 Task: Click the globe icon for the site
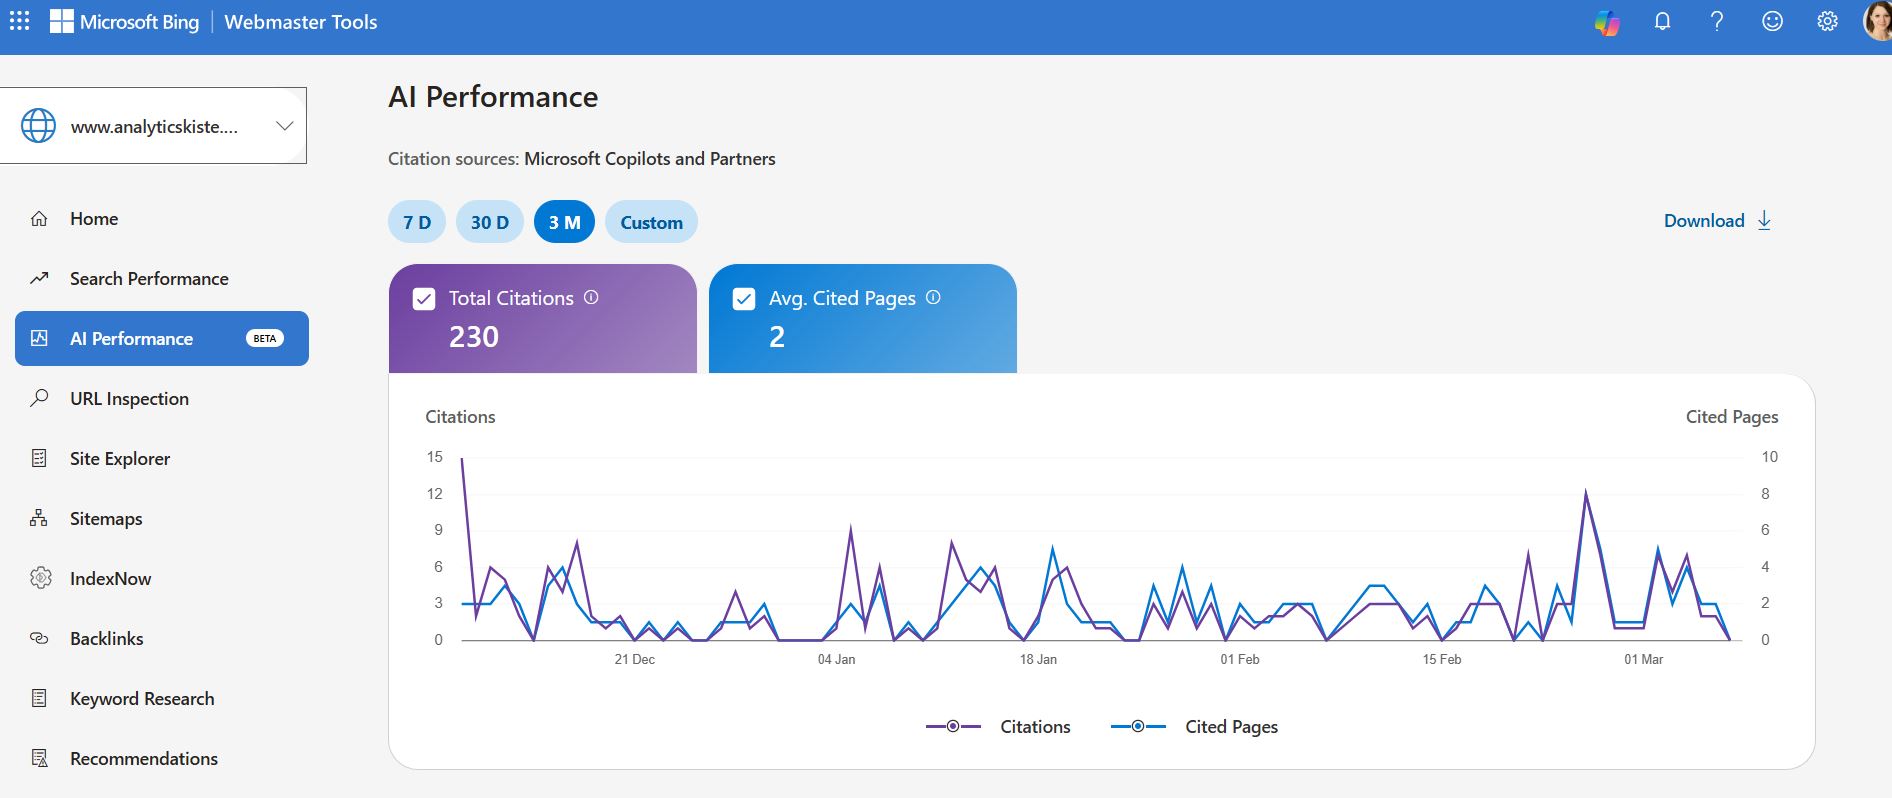(x=39, y=126)
